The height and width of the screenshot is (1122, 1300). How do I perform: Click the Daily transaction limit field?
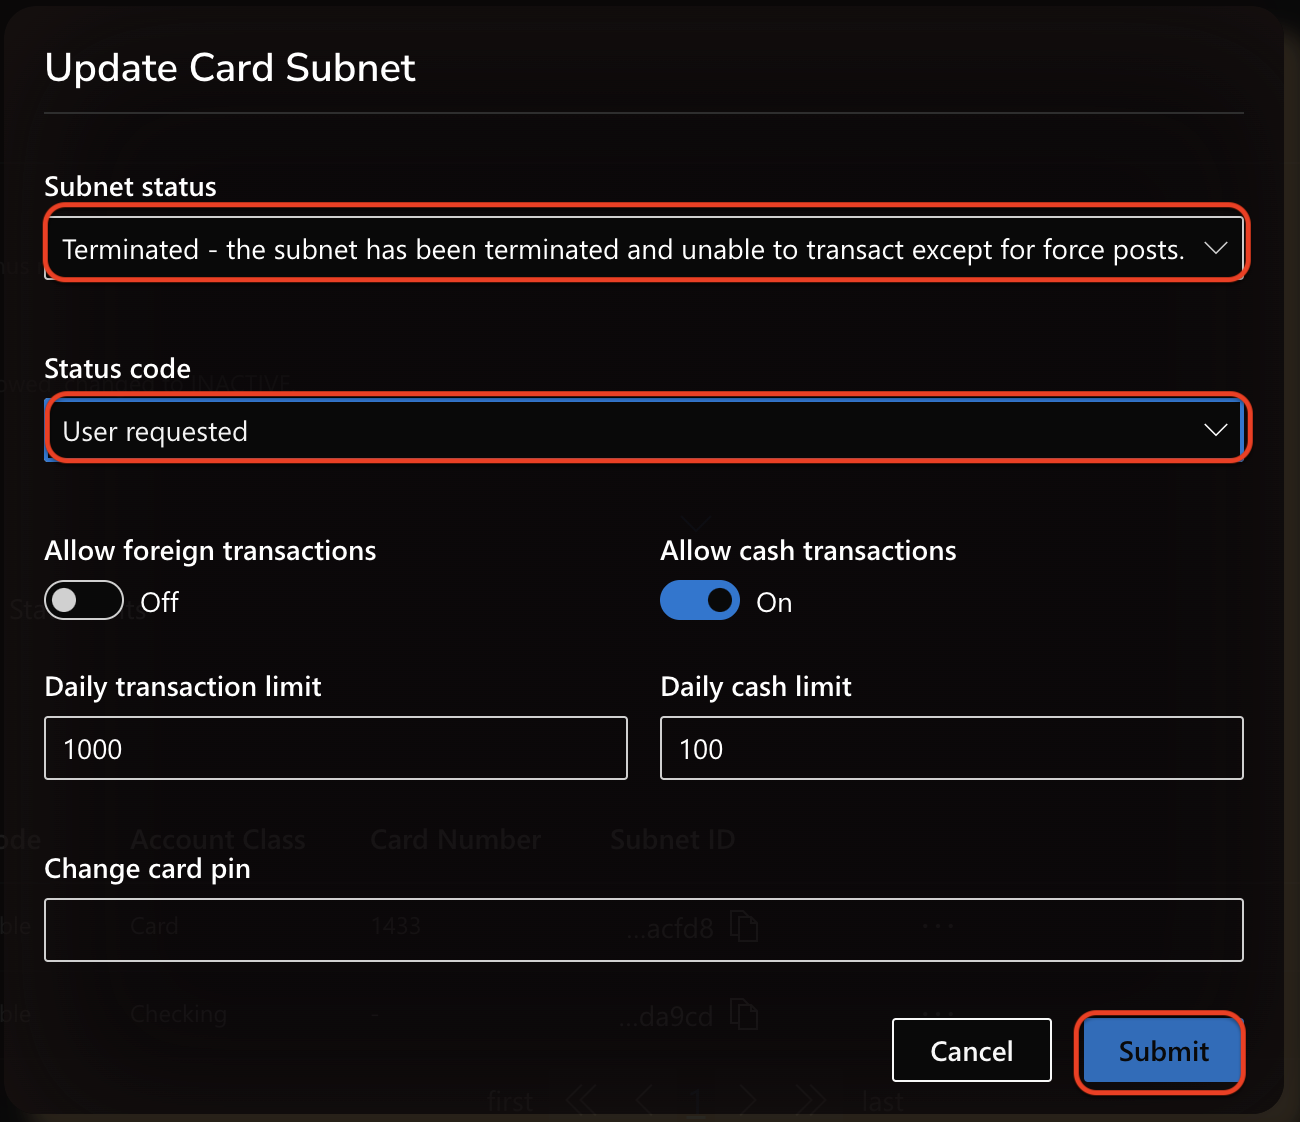336,748
